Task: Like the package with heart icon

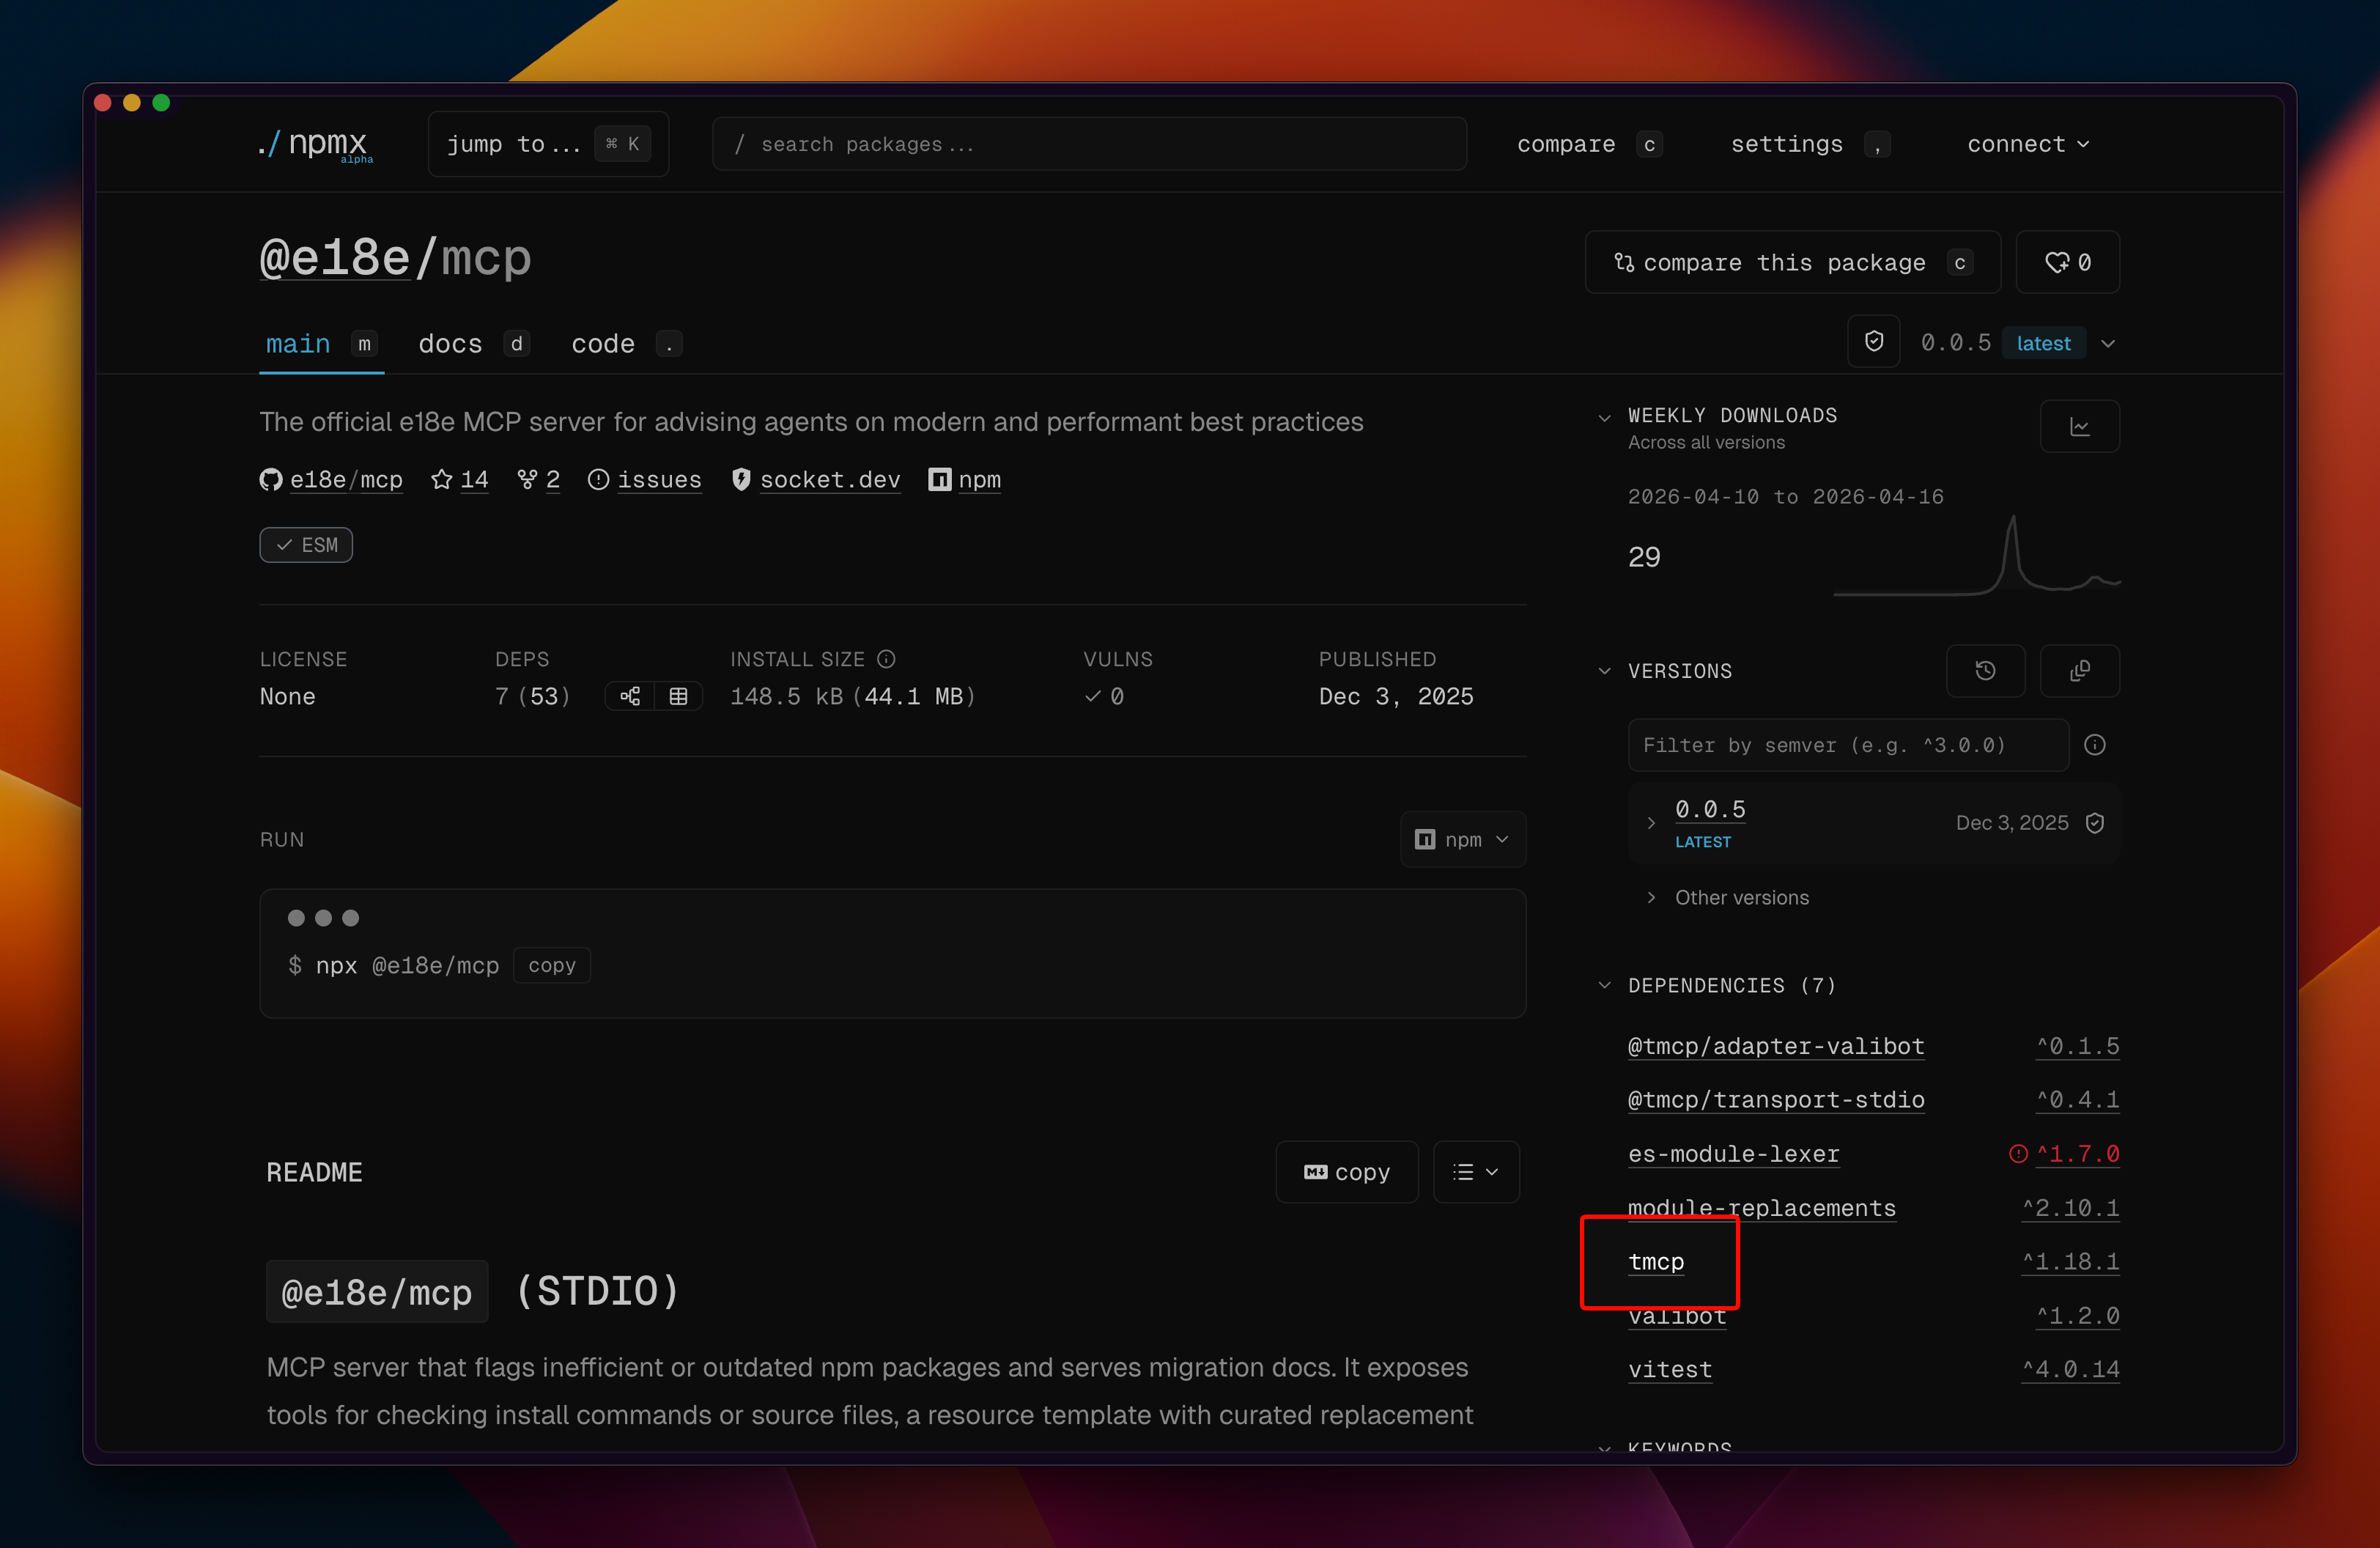Action: tap(2067, 262)
